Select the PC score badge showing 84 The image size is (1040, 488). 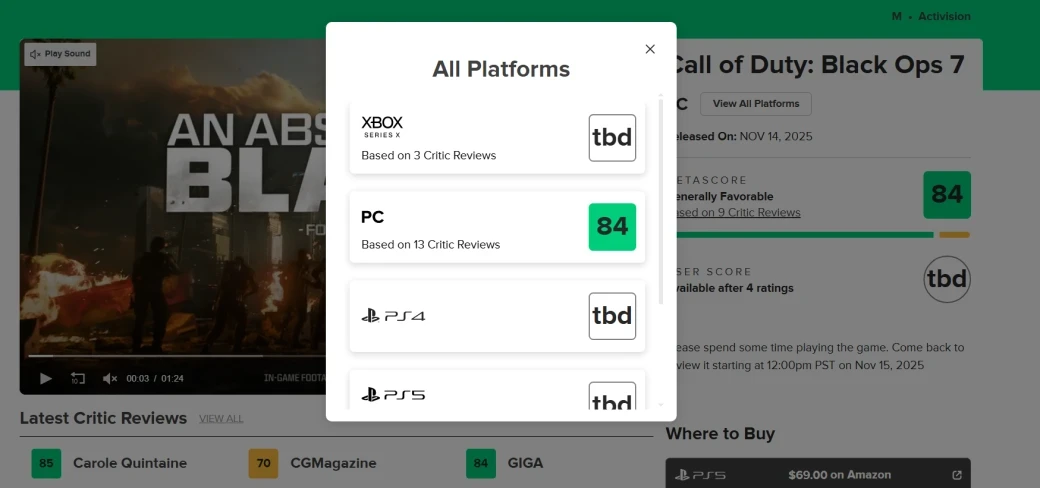click(612, 227)
